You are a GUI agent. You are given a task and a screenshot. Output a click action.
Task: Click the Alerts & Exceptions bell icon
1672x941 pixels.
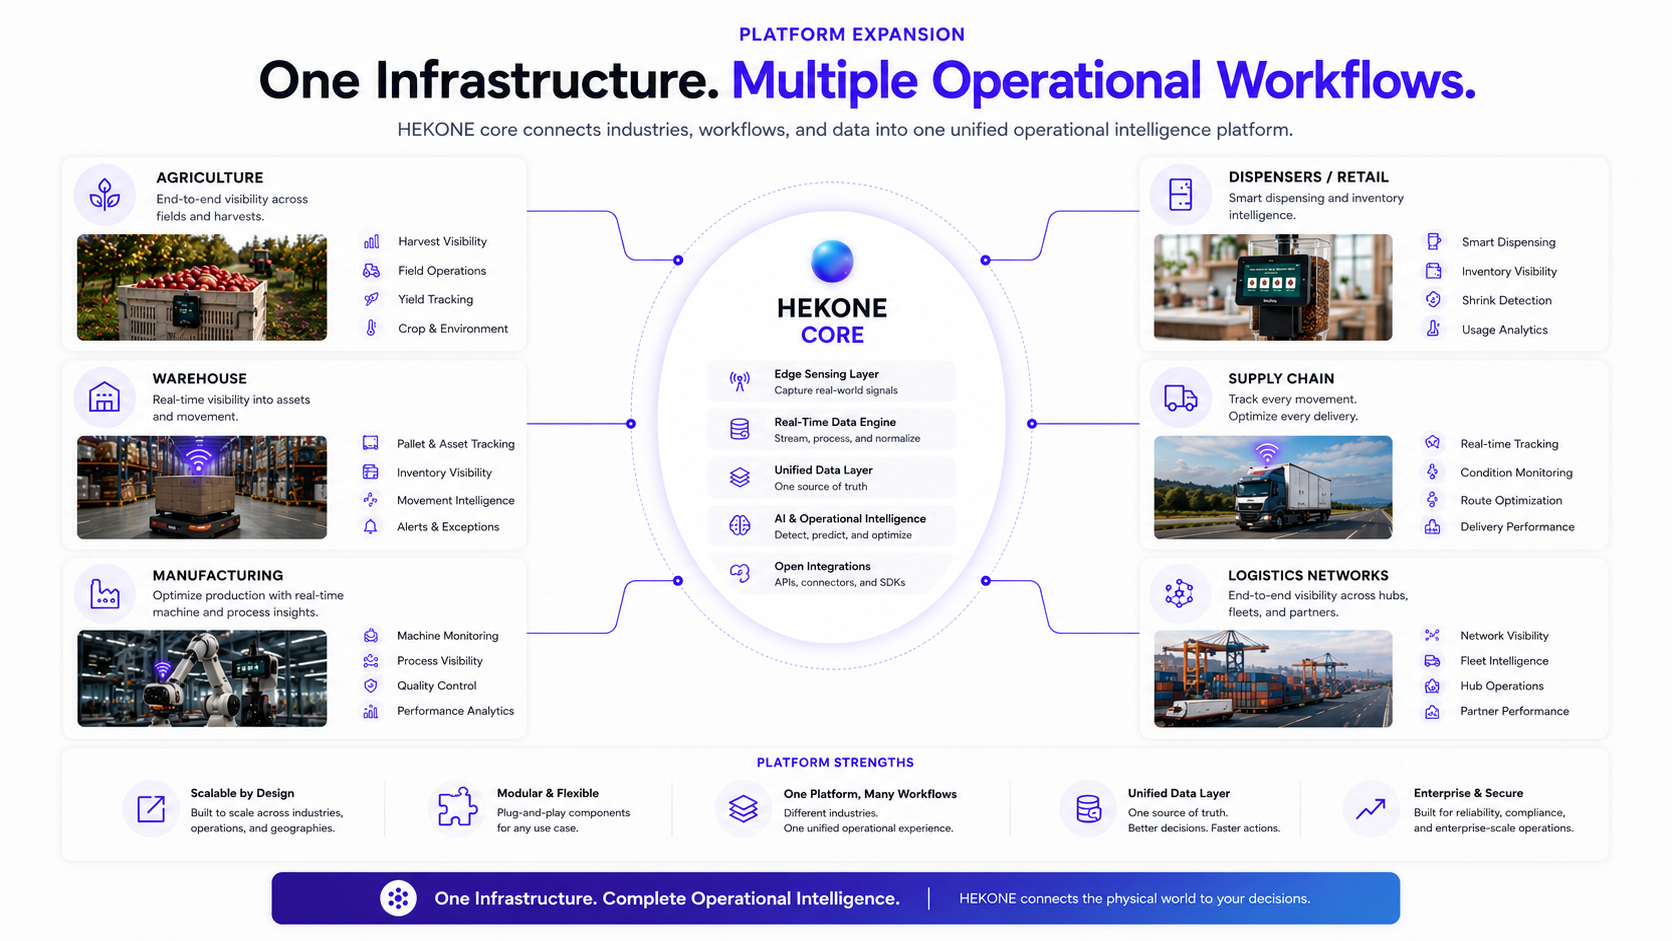(370, 527)
